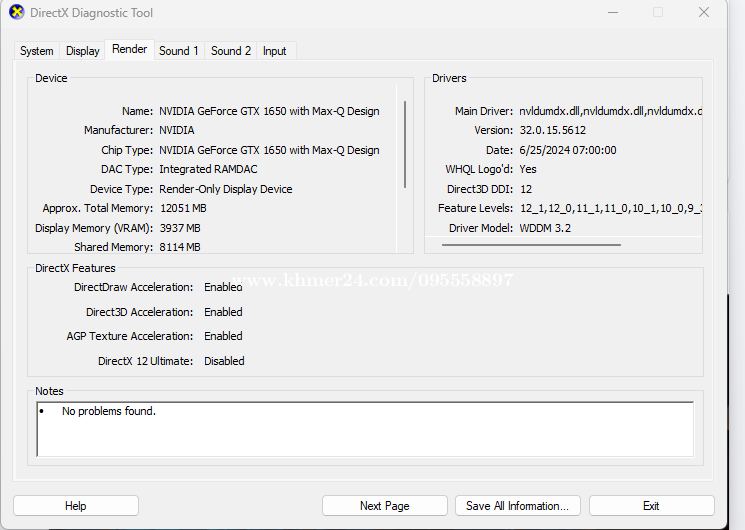The height and width of the screenshot is (530, 745).
Task: Click the AGP Texture Acceleration Enabled value
Action: [x=223, y=336]
